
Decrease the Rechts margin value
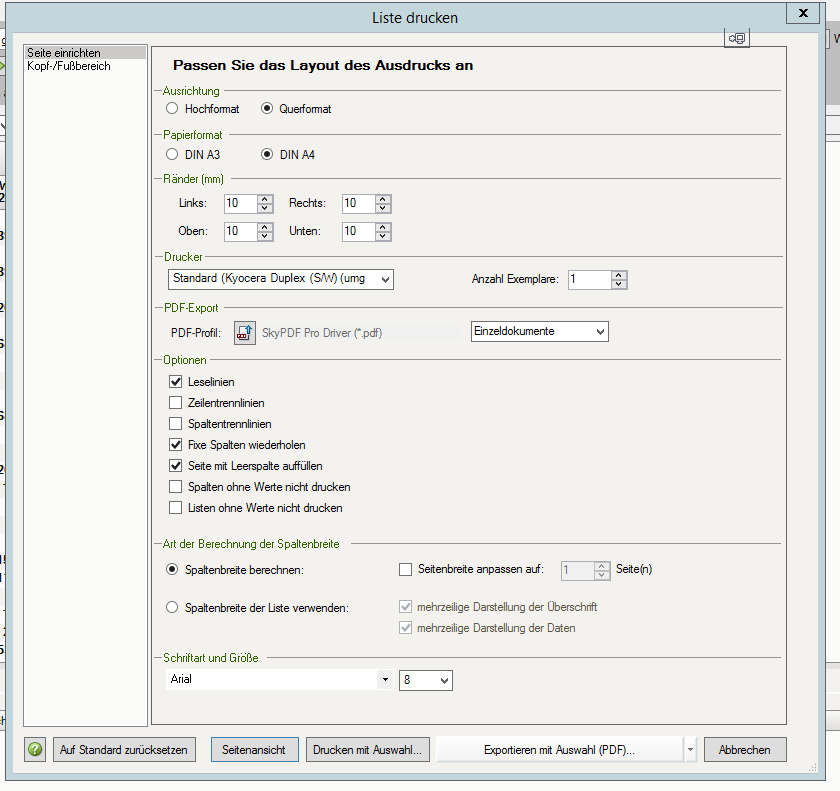click(x=382, y=208)
